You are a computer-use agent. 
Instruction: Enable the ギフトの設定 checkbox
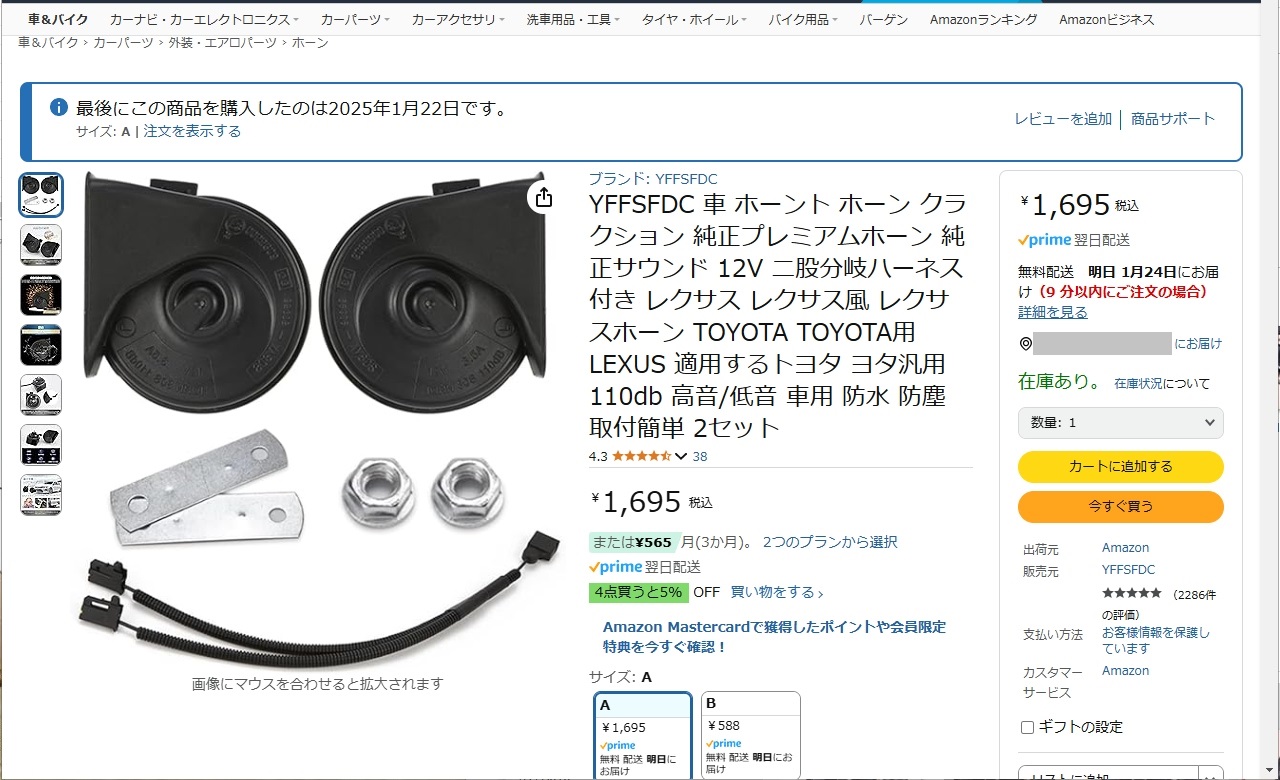click(1027, 727)
